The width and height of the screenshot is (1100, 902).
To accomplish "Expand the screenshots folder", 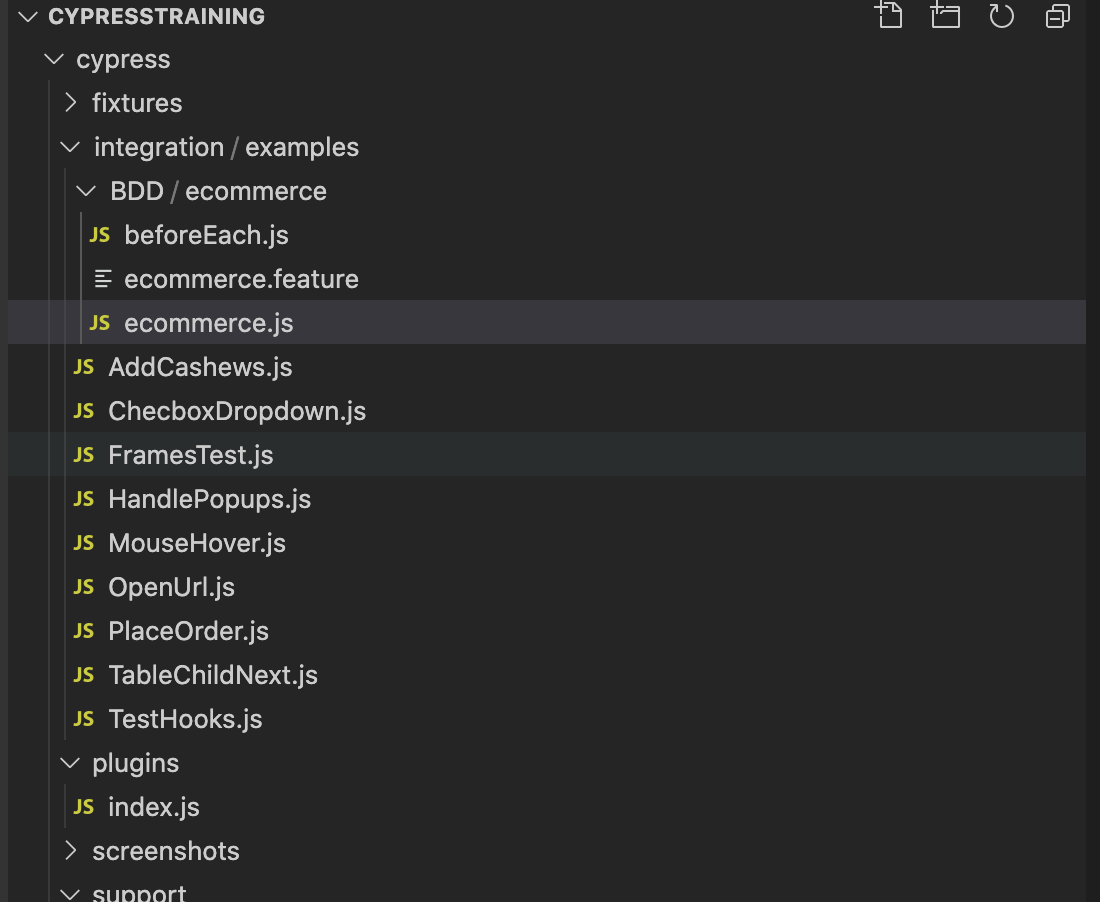I will point(165,850).
